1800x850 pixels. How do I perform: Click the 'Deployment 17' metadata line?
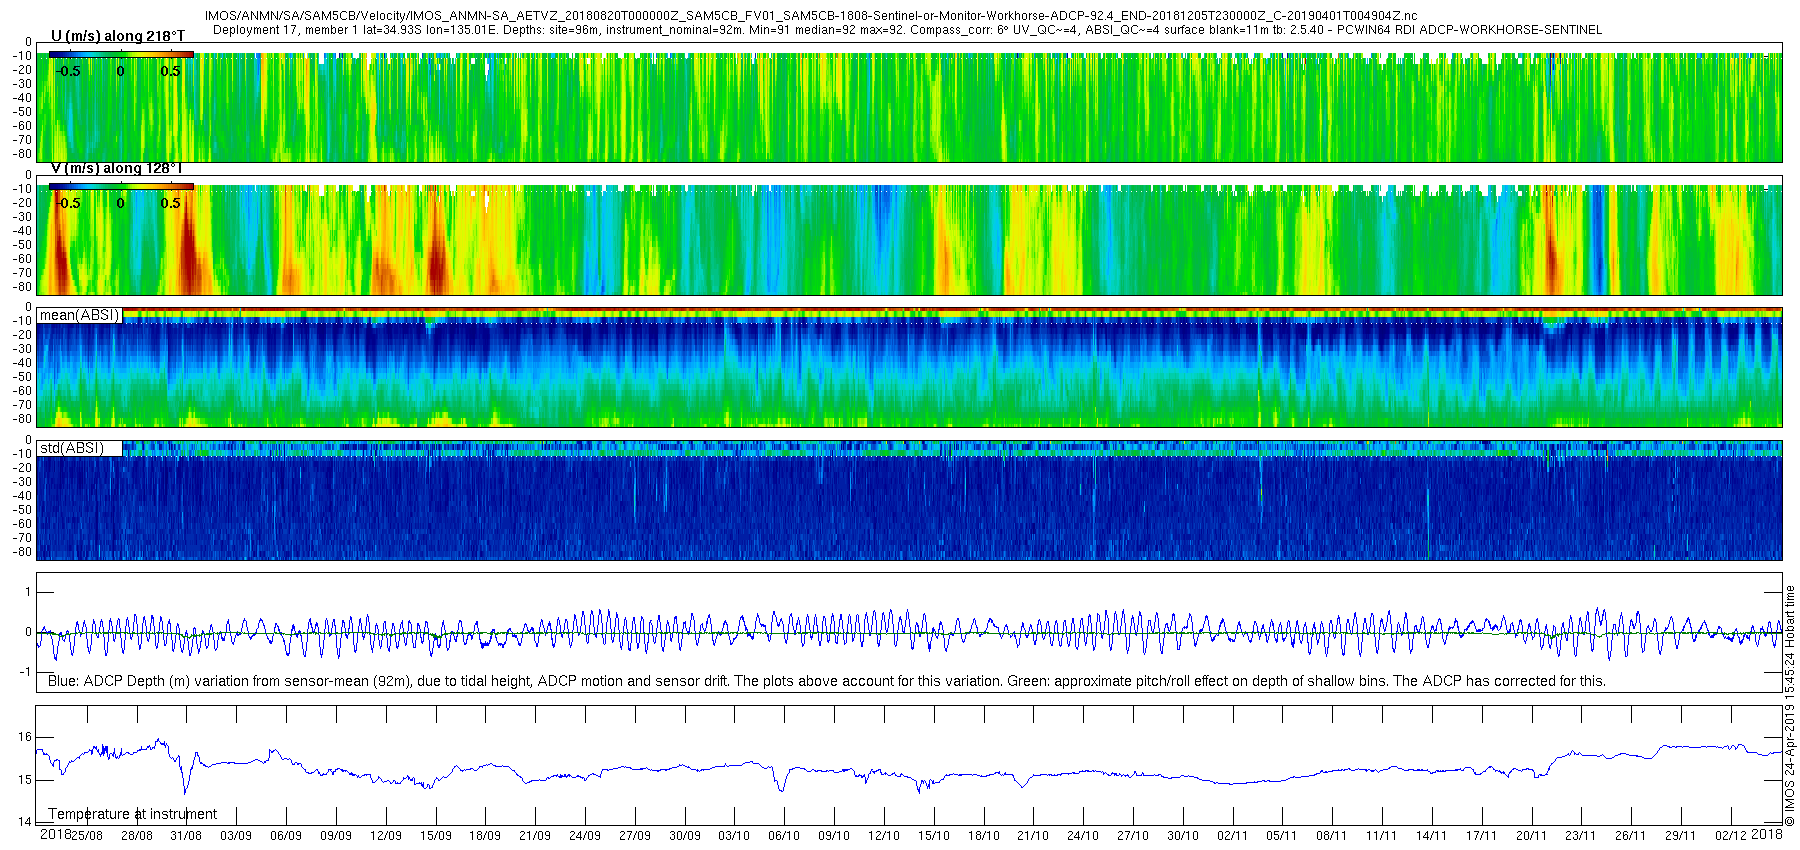coord(907,30)
